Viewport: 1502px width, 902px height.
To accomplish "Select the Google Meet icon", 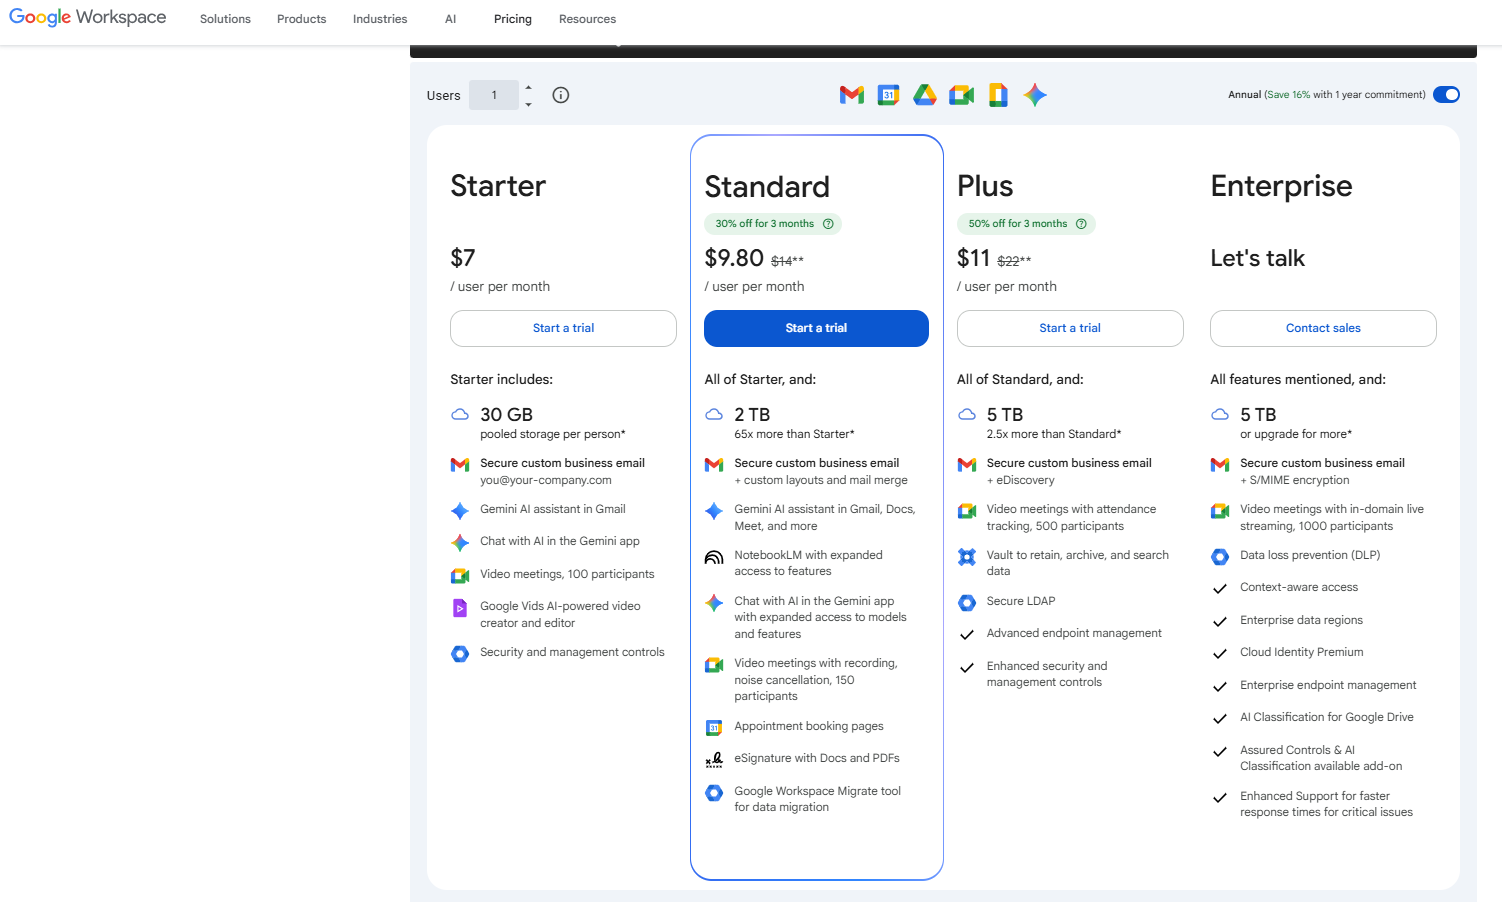I will [961, 95].
